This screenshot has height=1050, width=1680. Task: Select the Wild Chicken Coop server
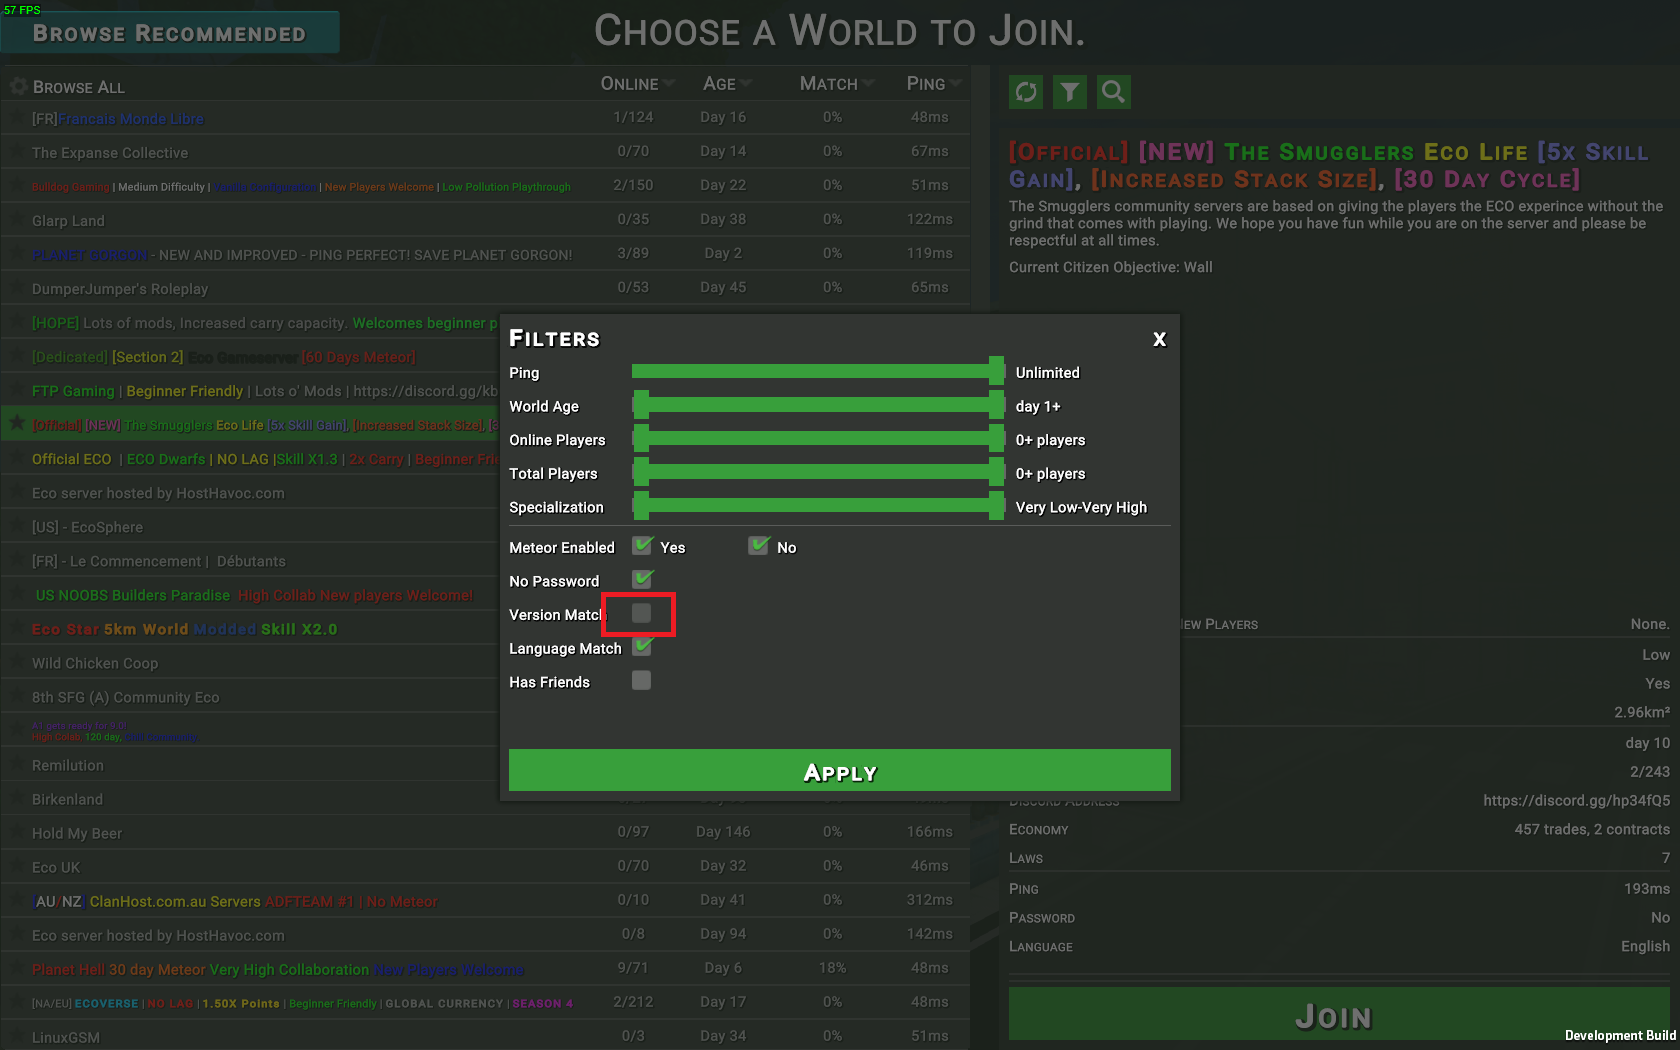coord(251,663)
